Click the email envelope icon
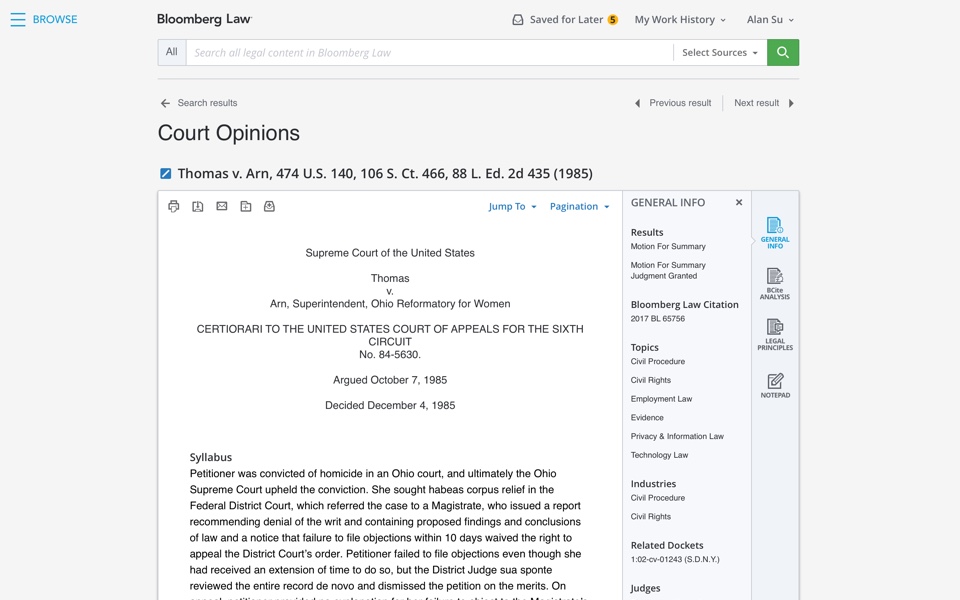Viewport: 960px width, 600px height. [x=222, y=206]
